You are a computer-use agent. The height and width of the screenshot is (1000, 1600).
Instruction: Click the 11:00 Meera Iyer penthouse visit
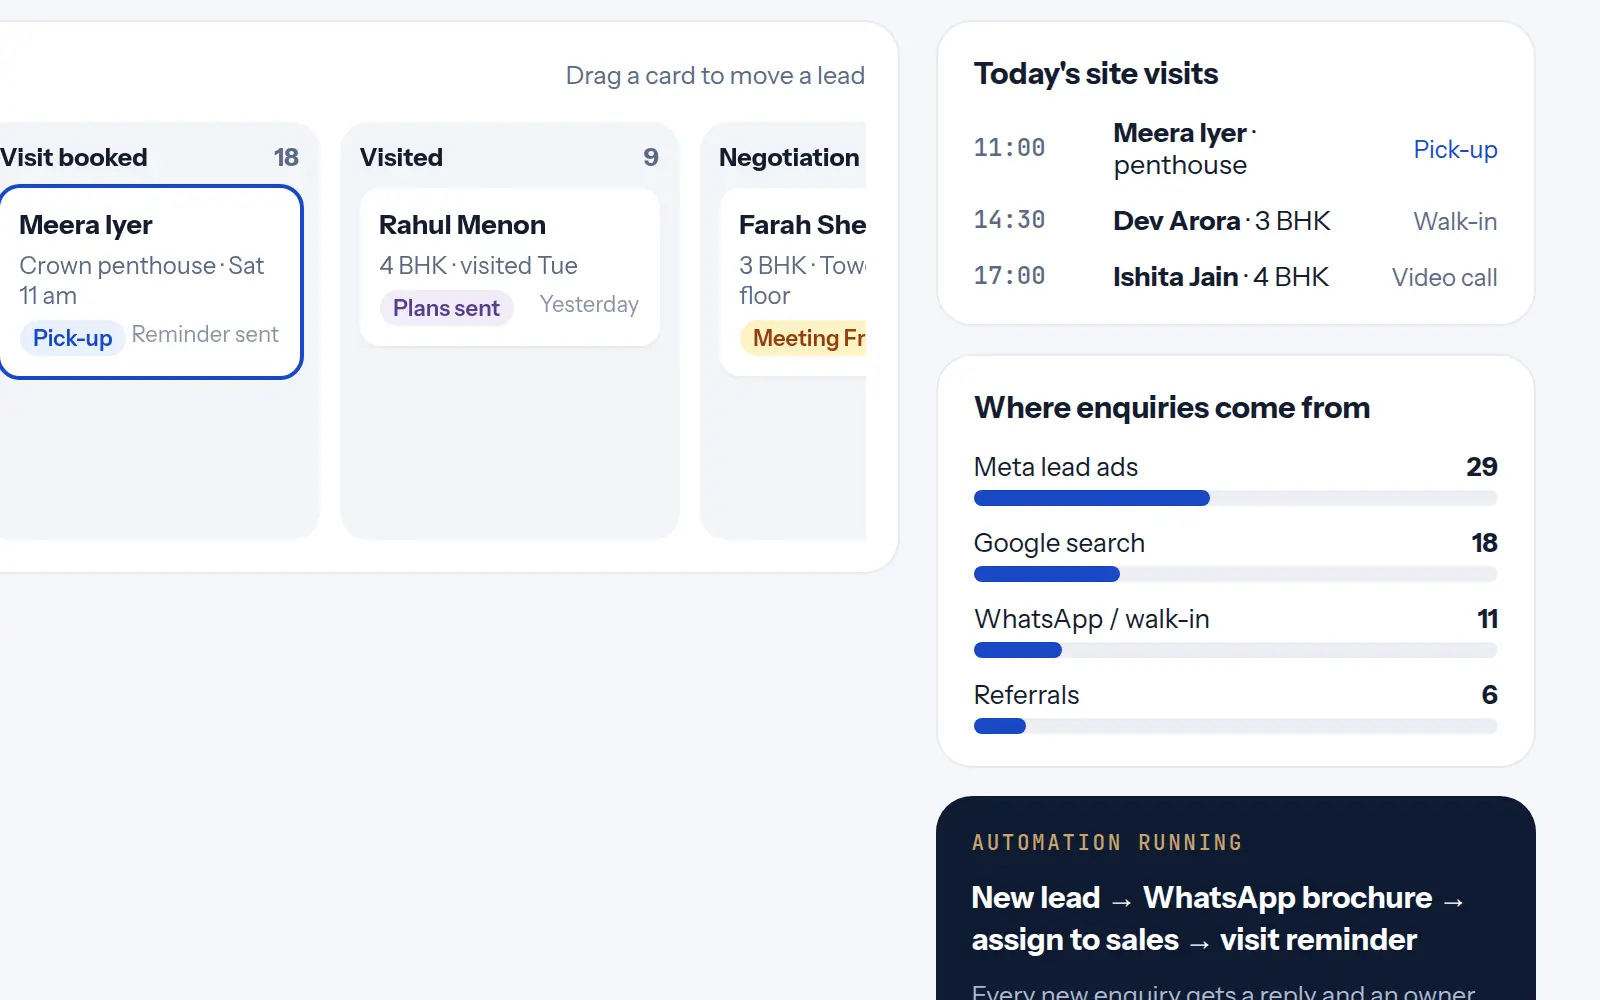pos(1236,149)
